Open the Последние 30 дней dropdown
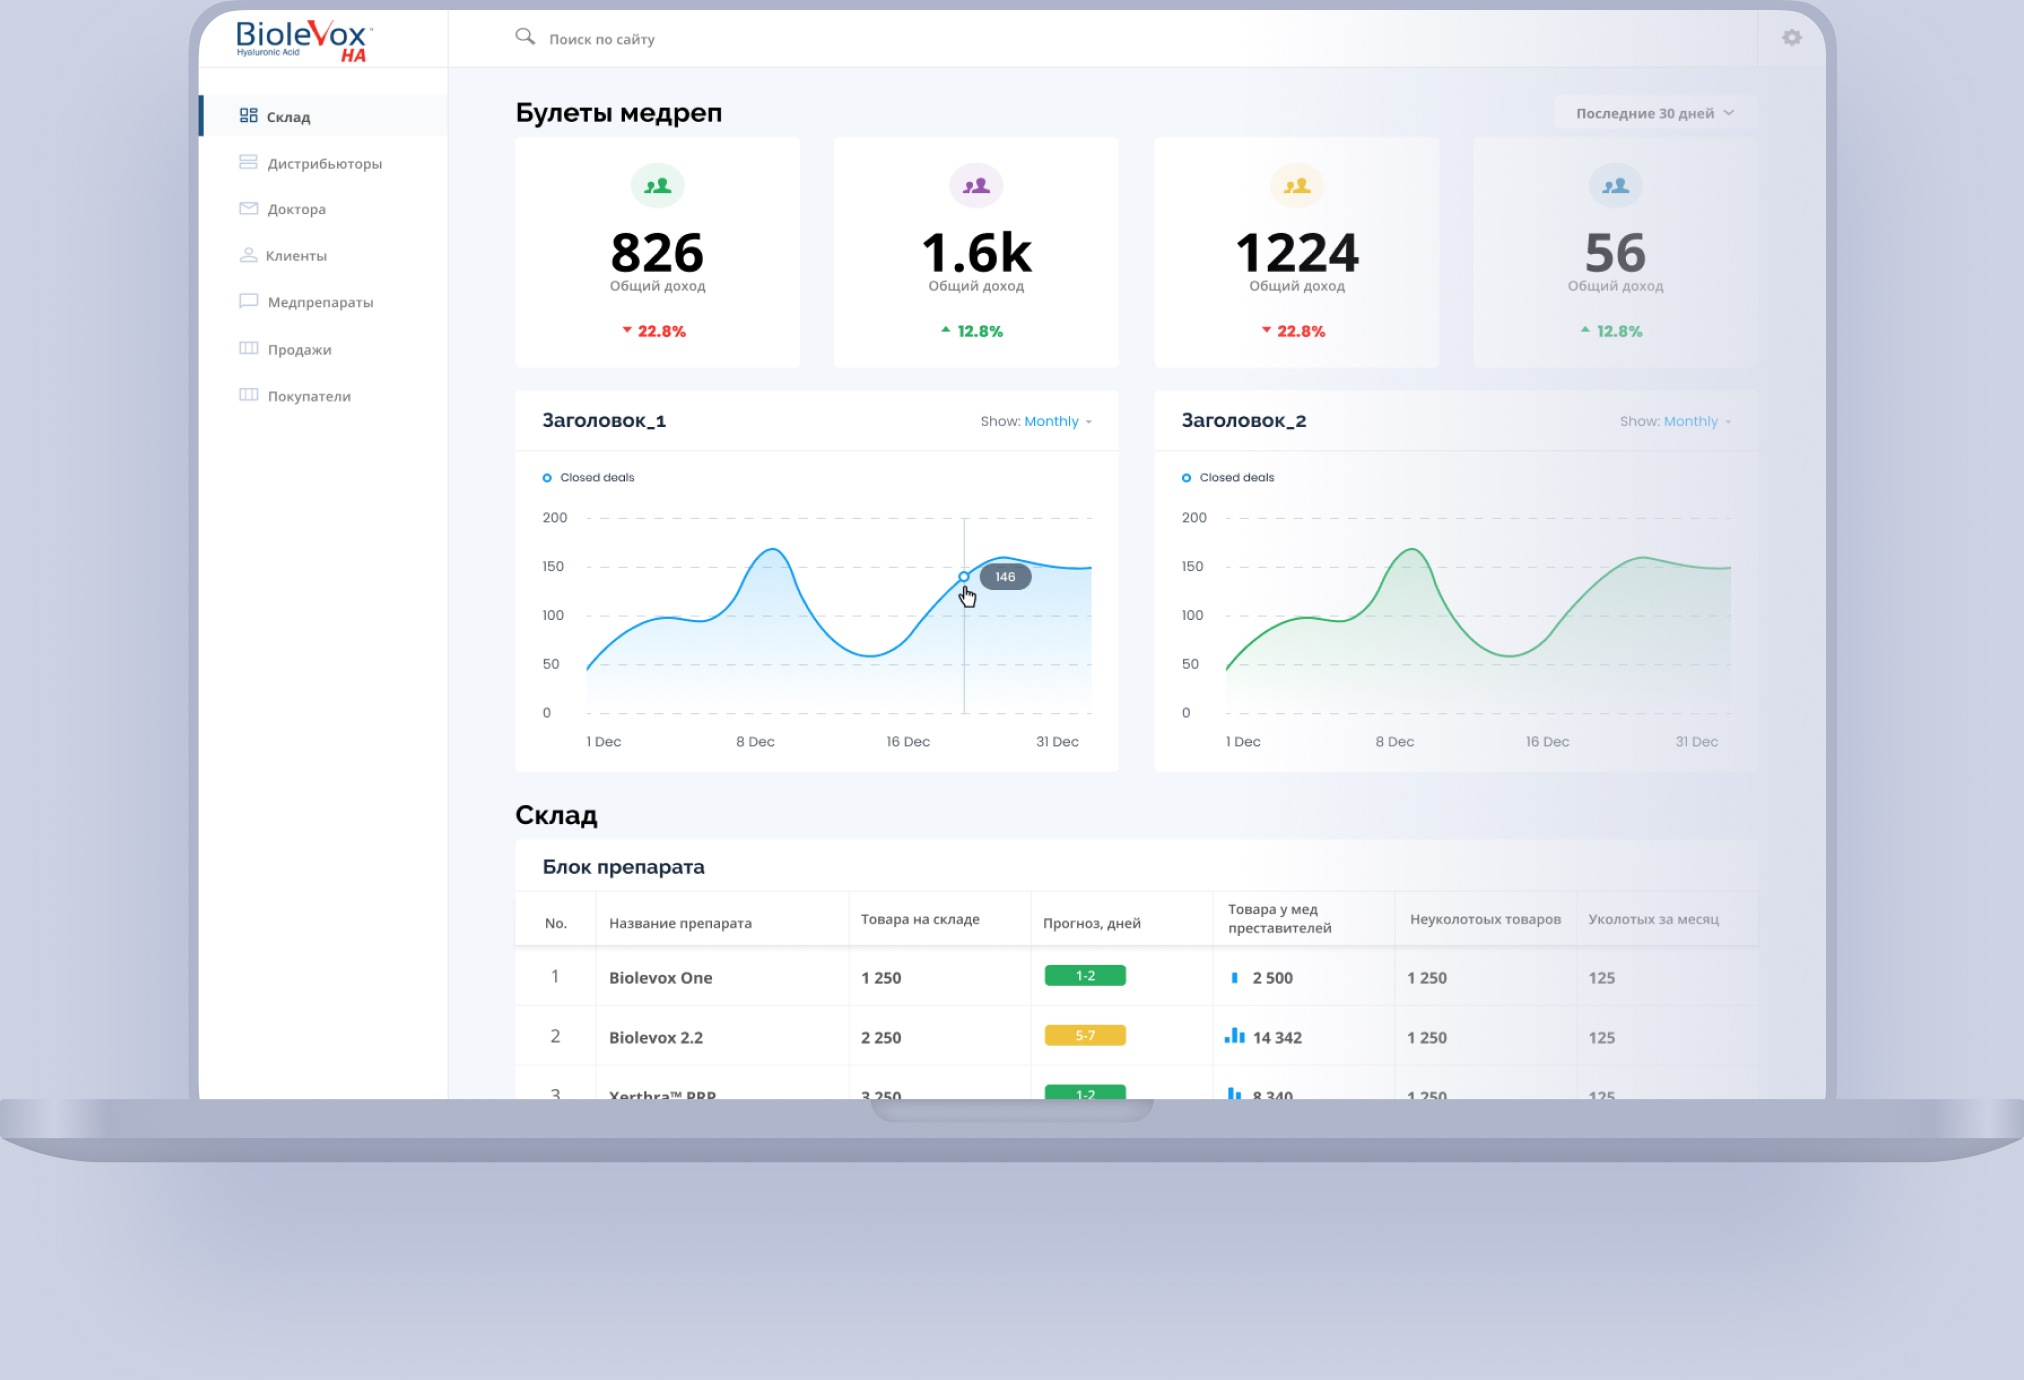 pos(1654,113)
